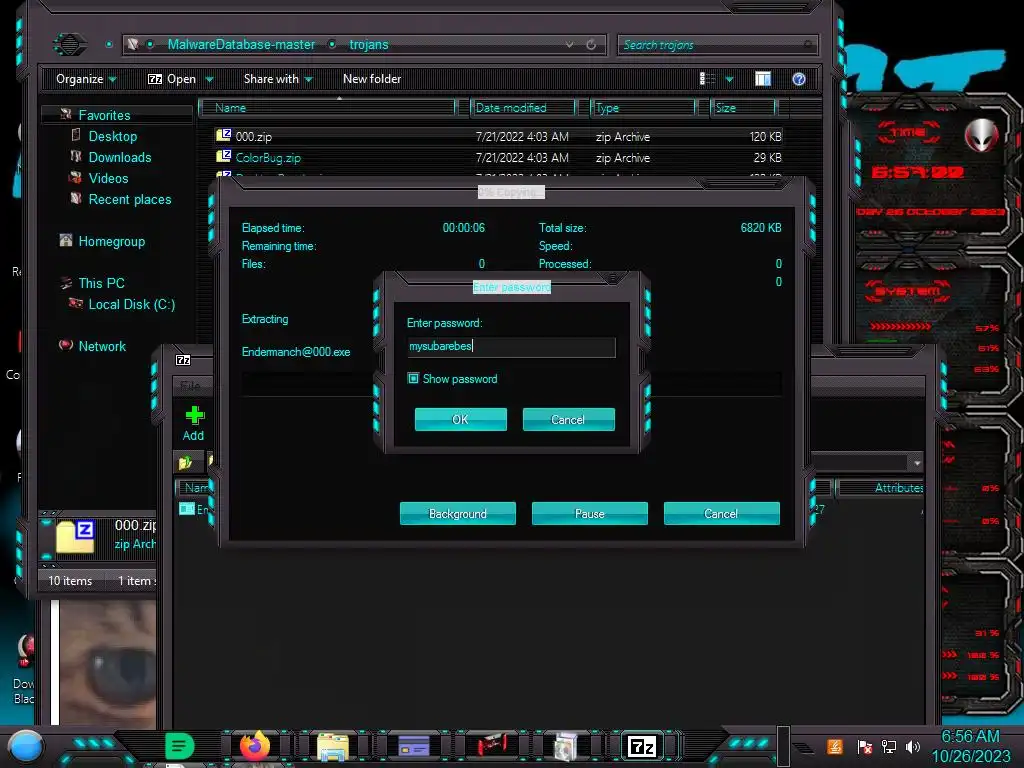Click the Search trojans box

[717, 44]
